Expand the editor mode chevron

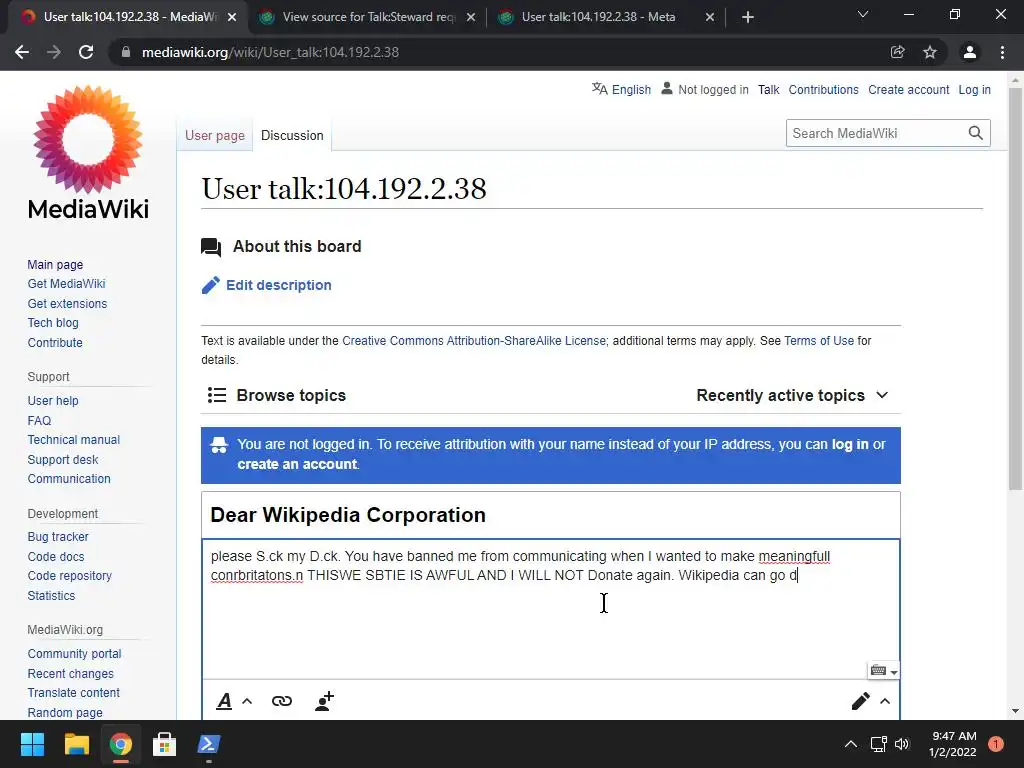point(885,701)
